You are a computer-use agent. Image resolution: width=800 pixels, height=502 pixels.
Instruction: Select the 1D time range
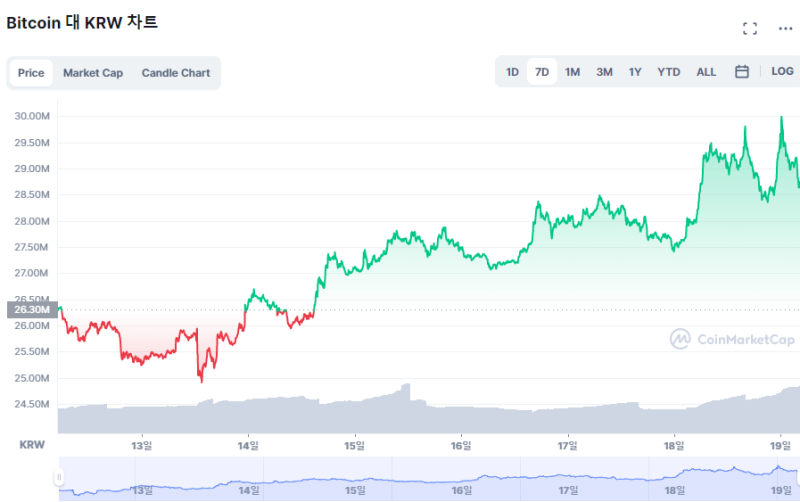point(512,72)
